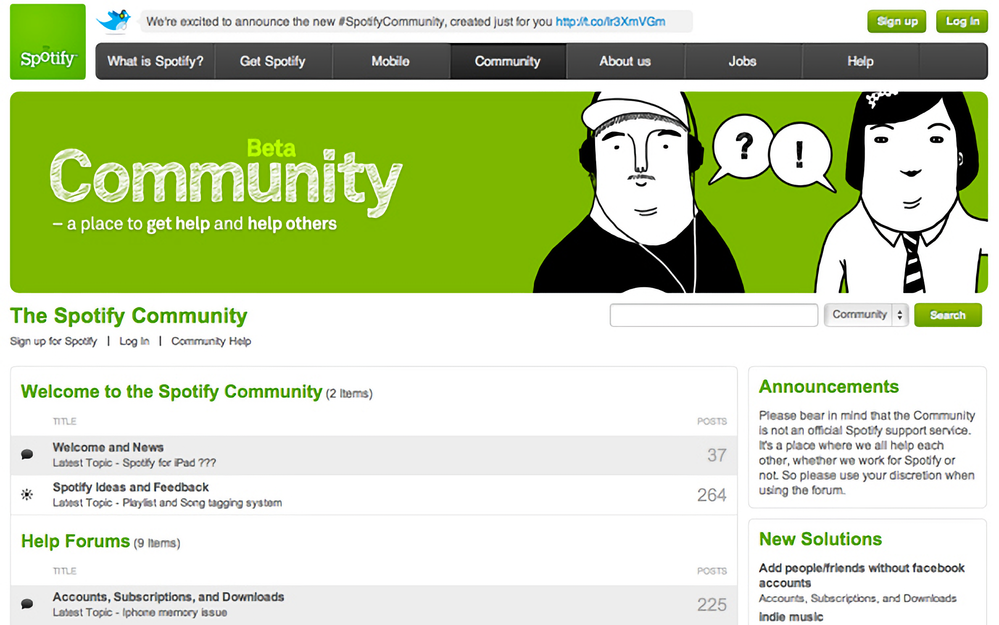Click POSTS header in Welcome section

tap(712, 421)
